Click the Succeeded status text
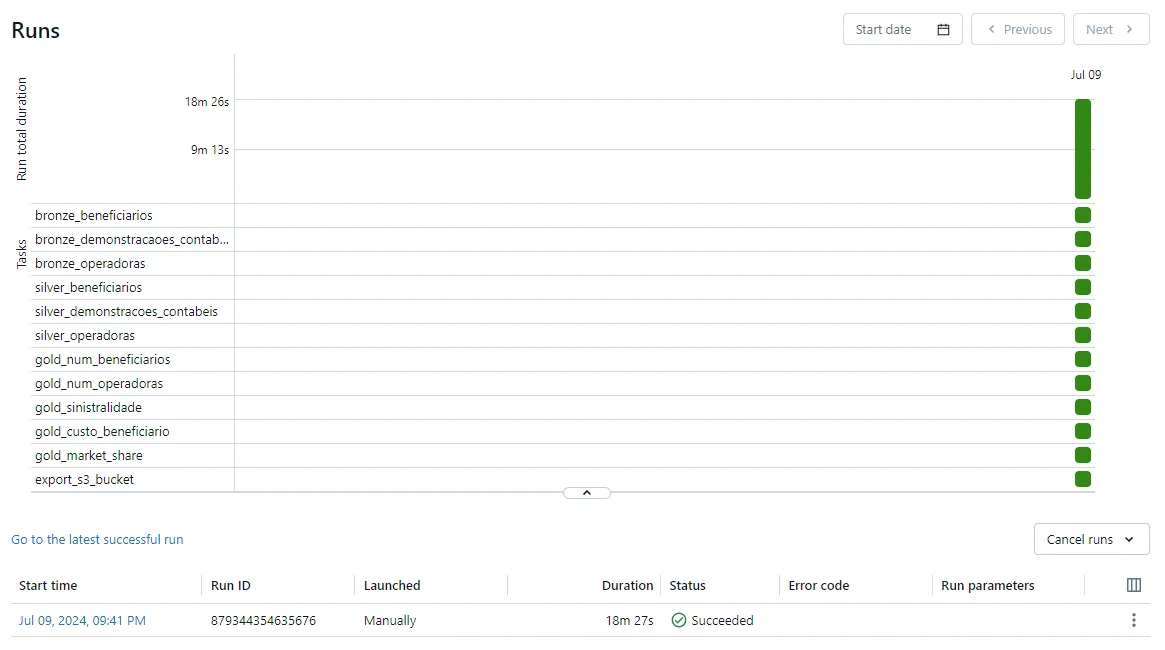This screenshot has height=650, width=1165. [x=722, y=620]
